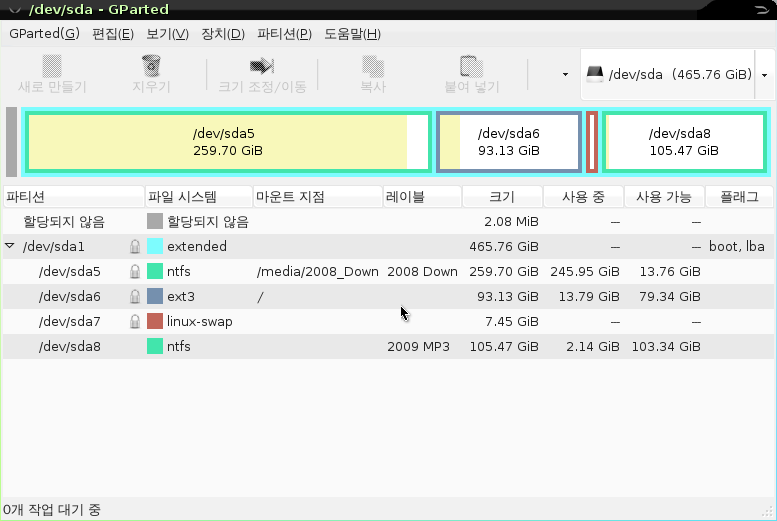Select the /dev/sda8 row name
The width and height of the screenshot is (777, 521).
pyautogui.click(x=70, y=347)
